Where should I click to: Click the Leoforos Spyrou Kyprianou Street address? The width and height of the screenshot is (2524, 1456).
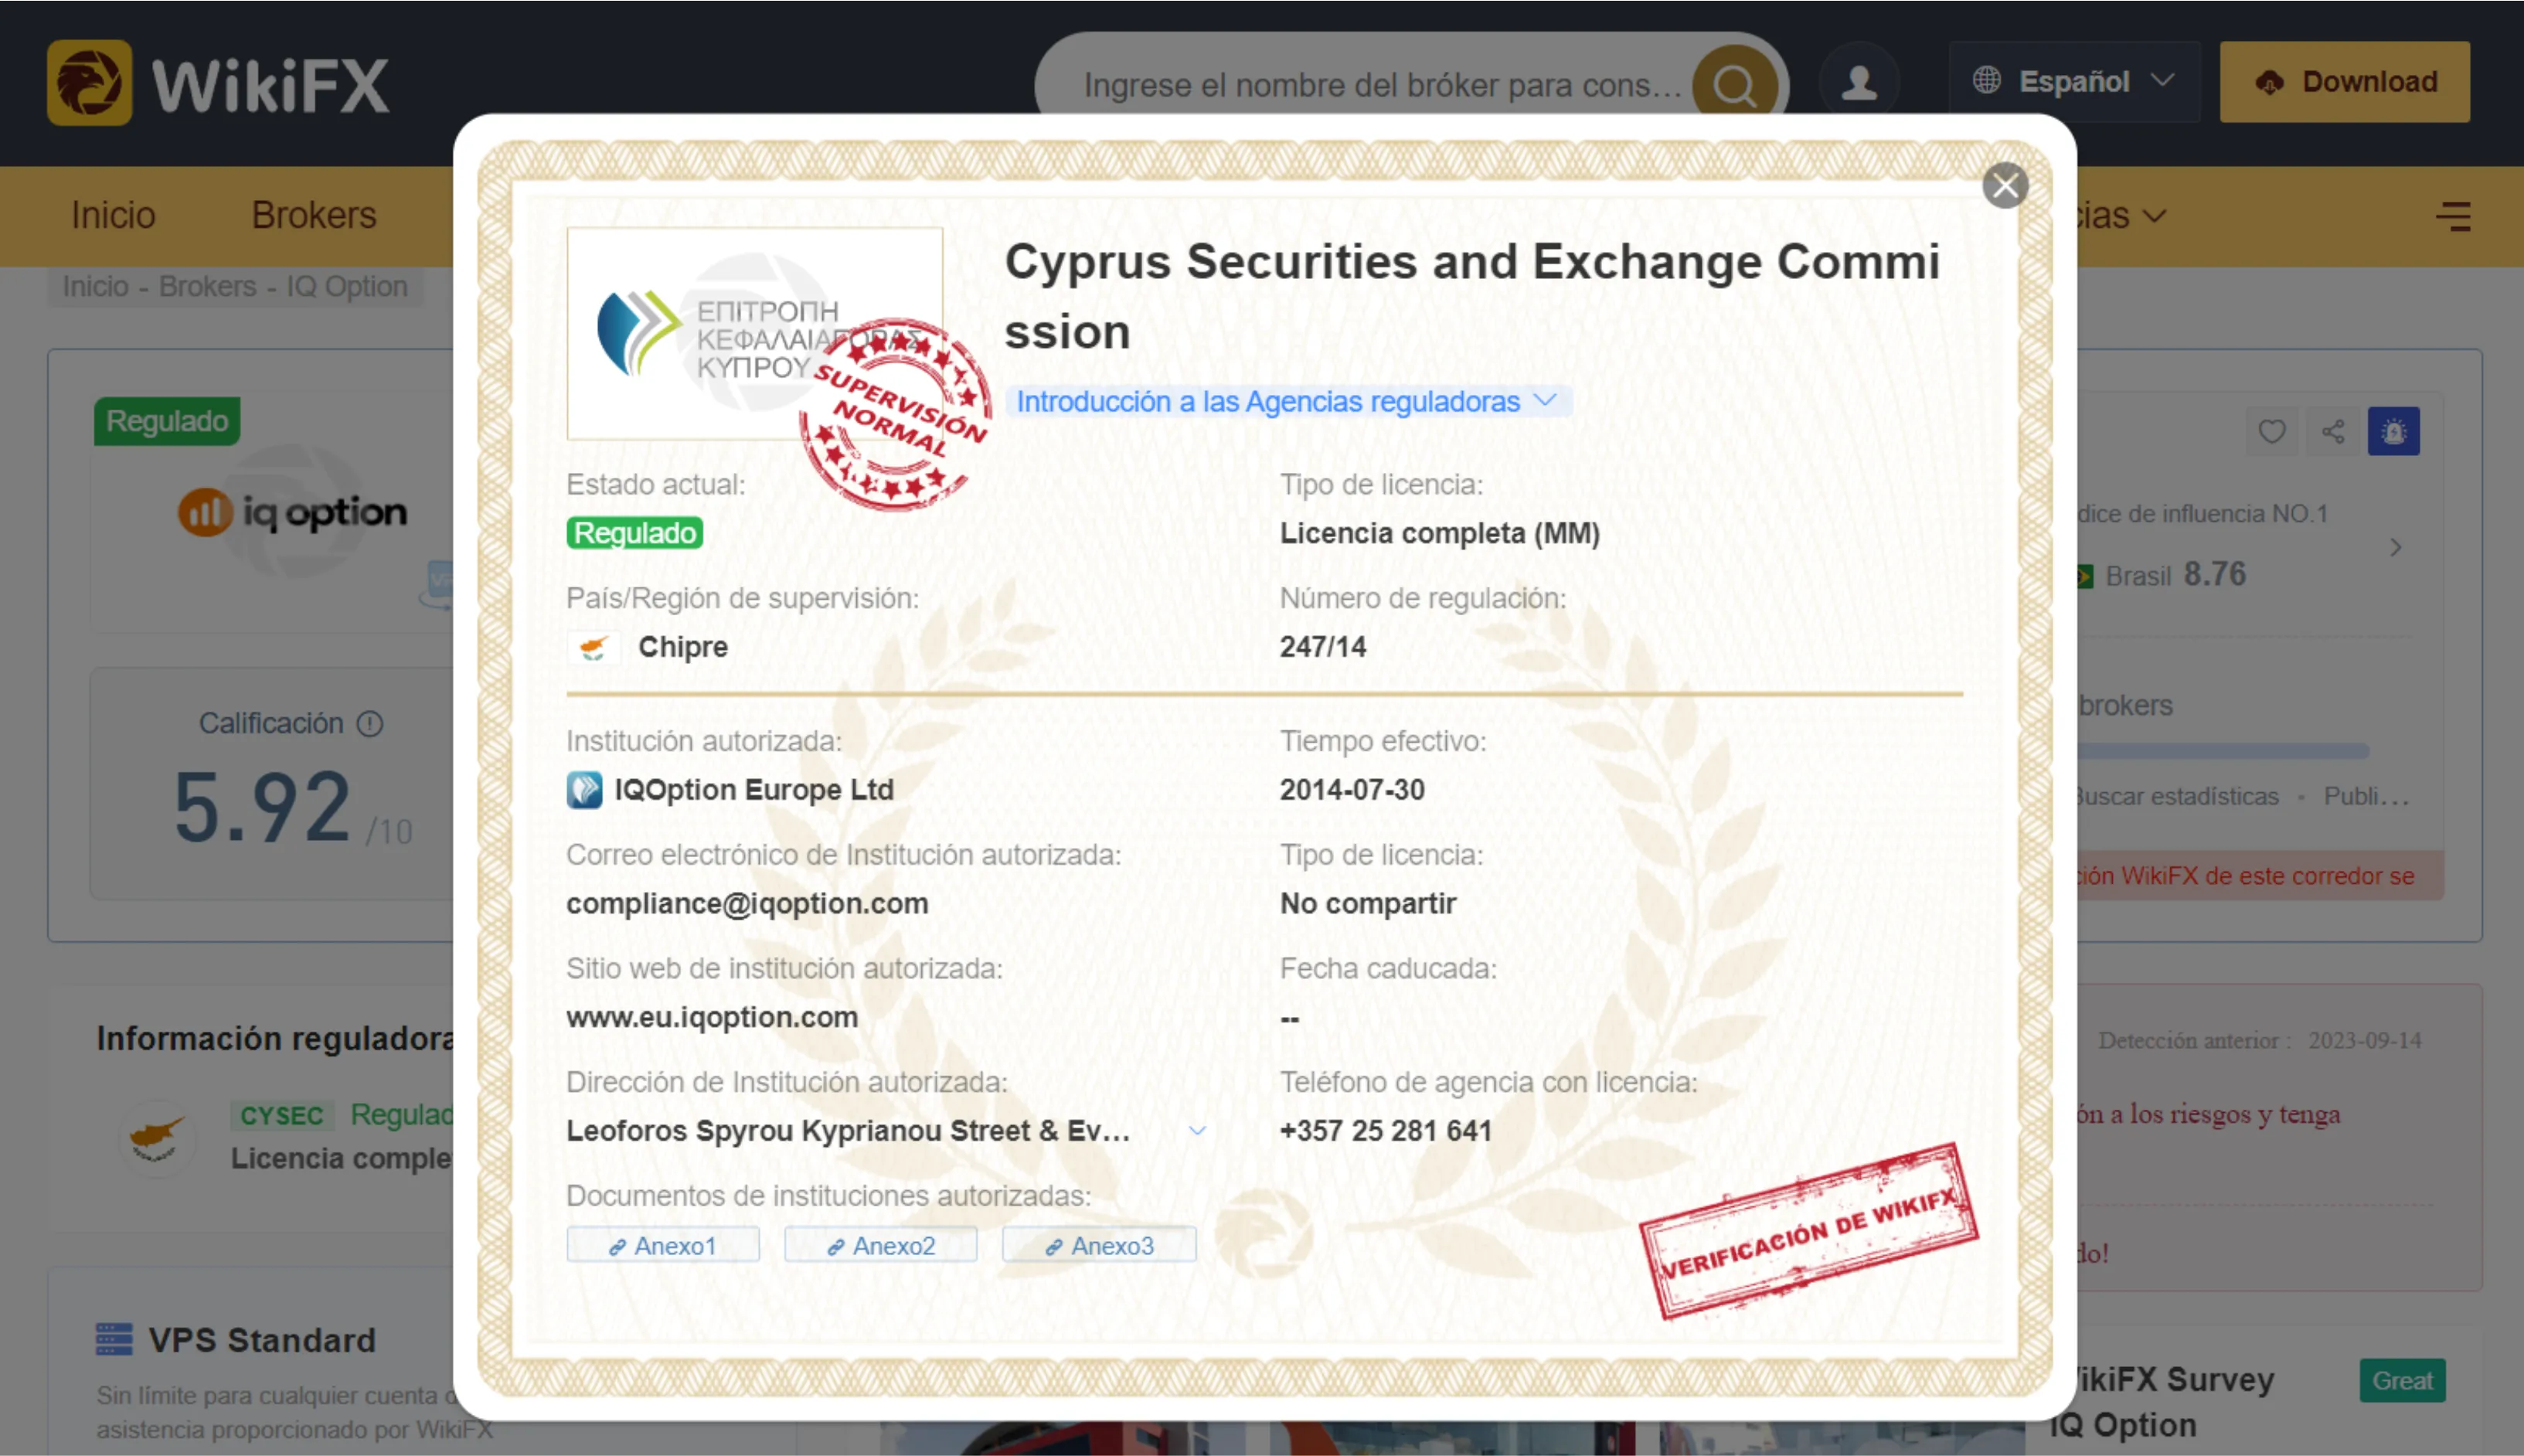pos(848,1131)
